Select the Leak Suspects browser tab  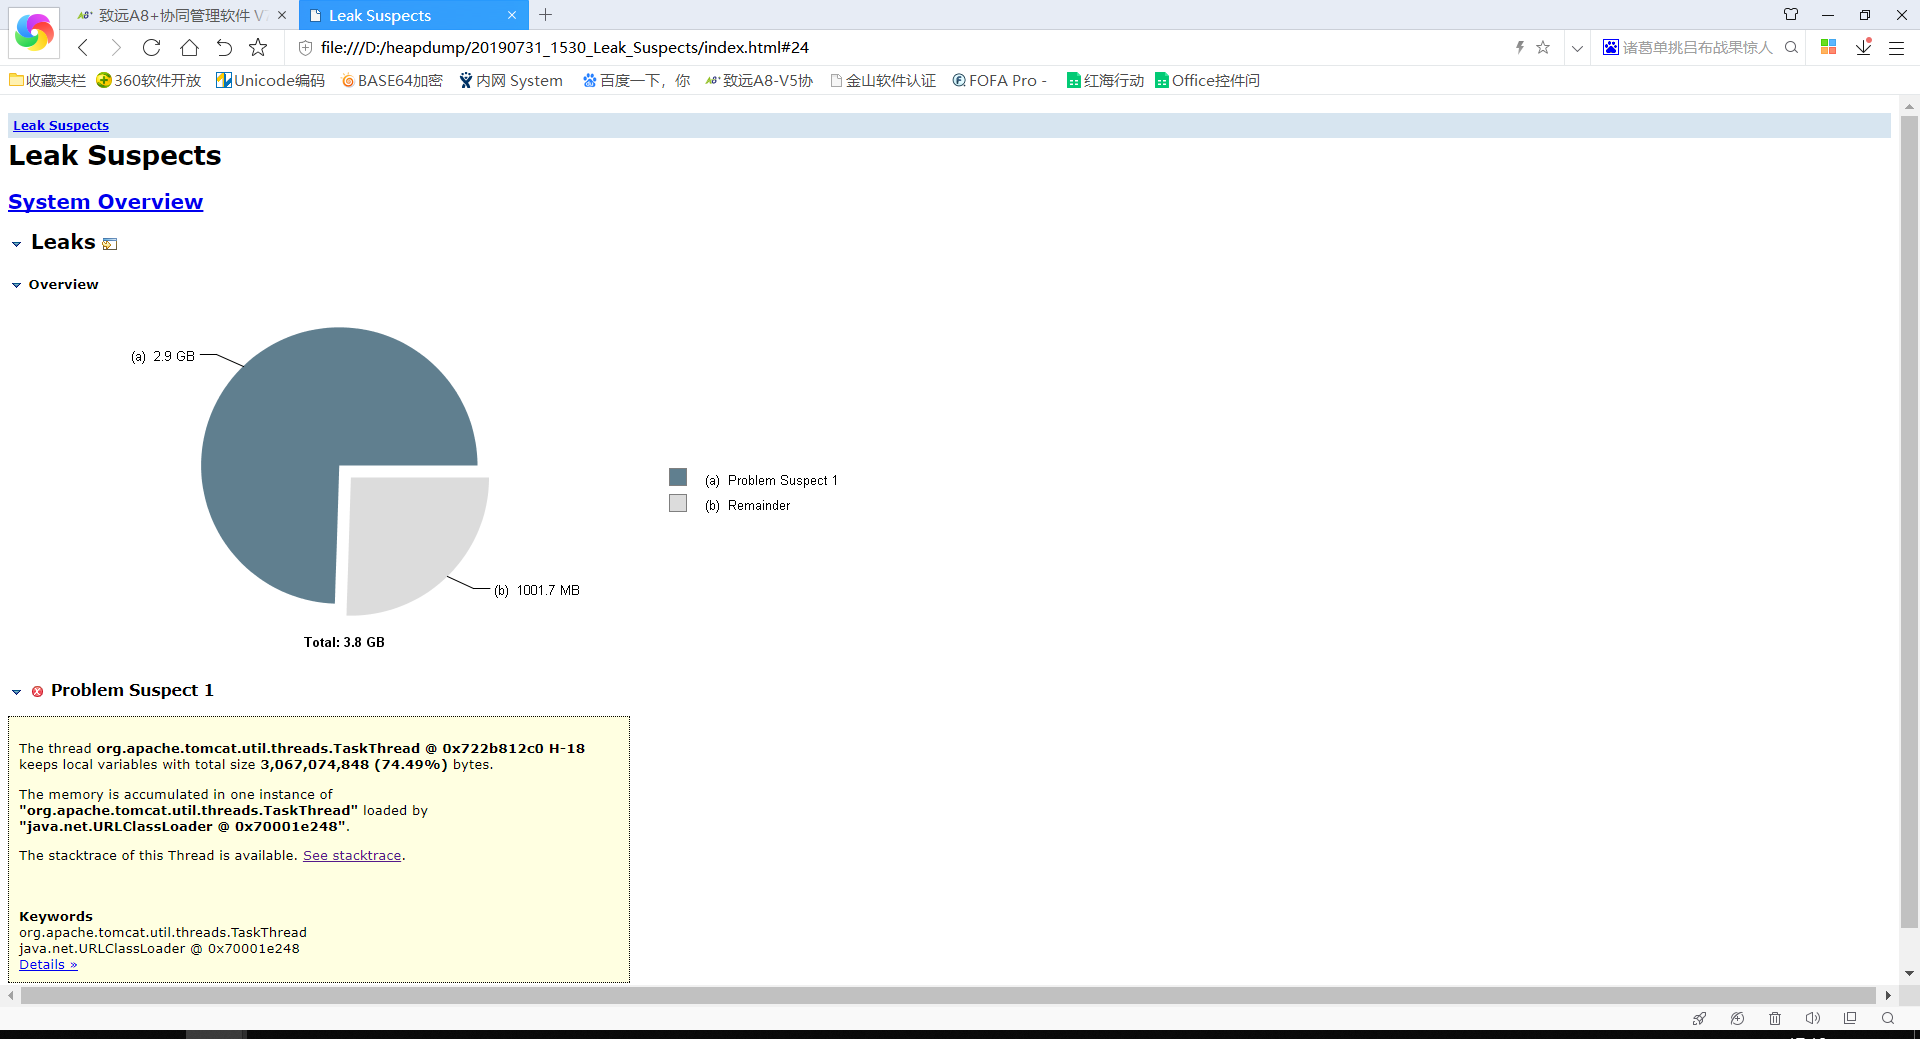411,15
